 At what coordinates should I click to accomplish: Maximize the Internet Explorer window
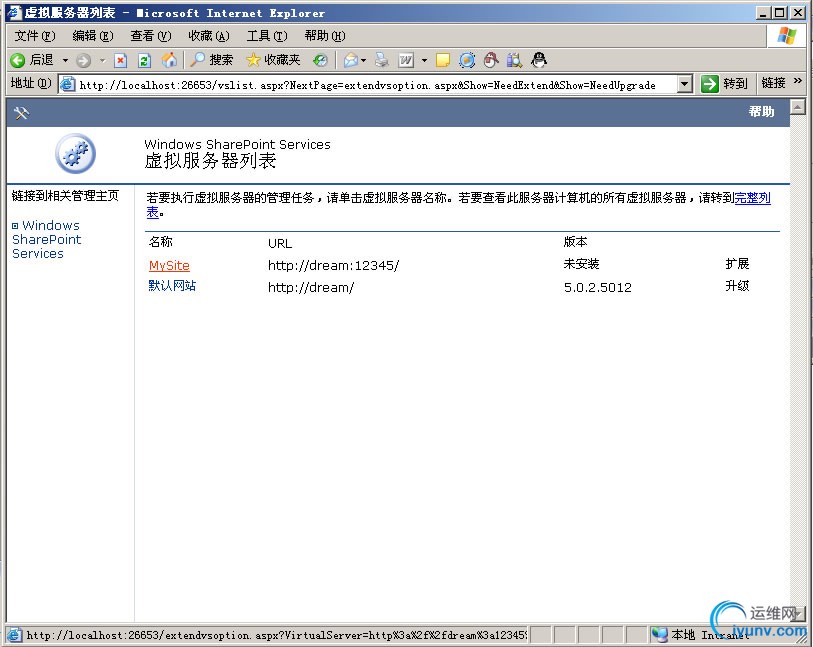click(779, 12)
